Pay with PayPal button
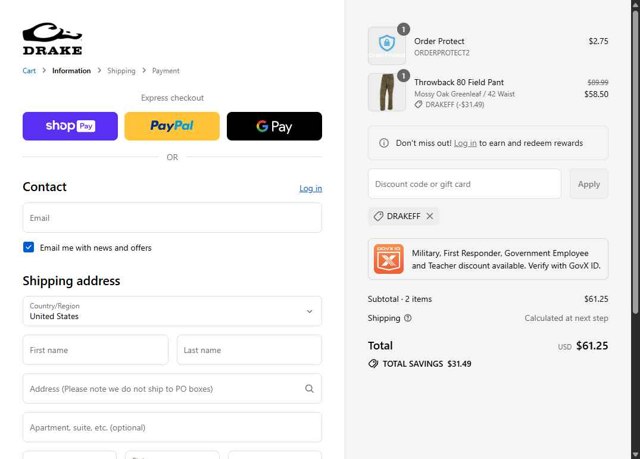This screenshot has width=640, height=459. point(172,126)
